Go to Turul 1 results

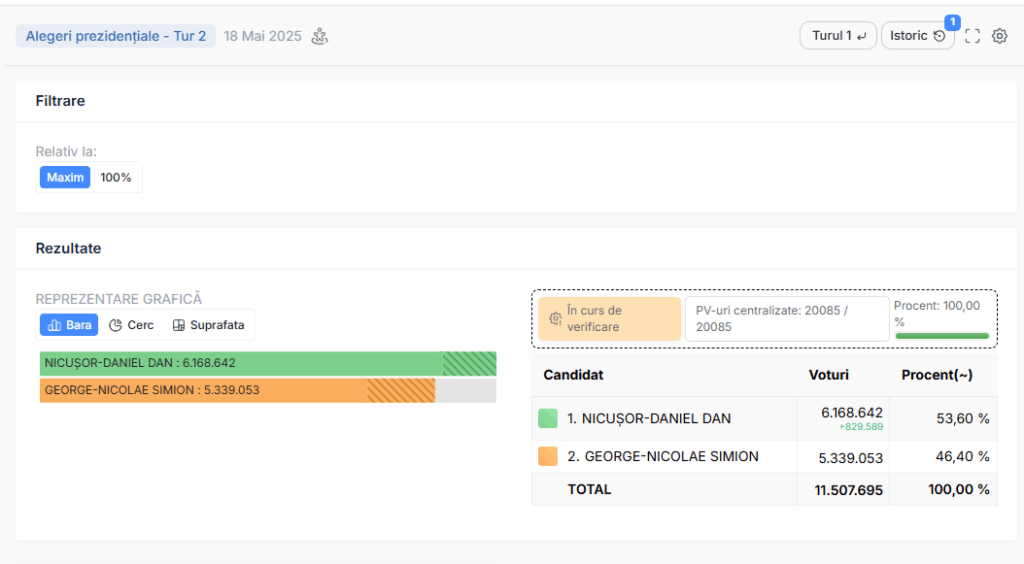(x=838, y=36)
